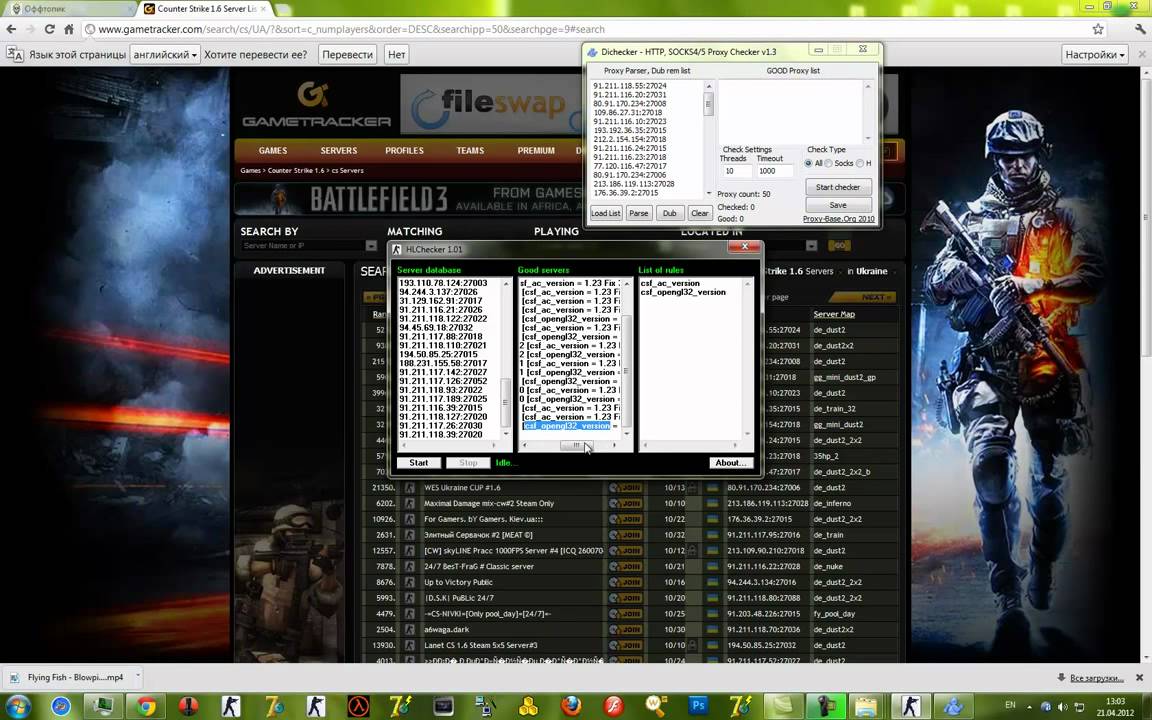1152x720 pixels.
Task: Click the CS game icon in WES Ukraine CUP row
Action: 409,488
